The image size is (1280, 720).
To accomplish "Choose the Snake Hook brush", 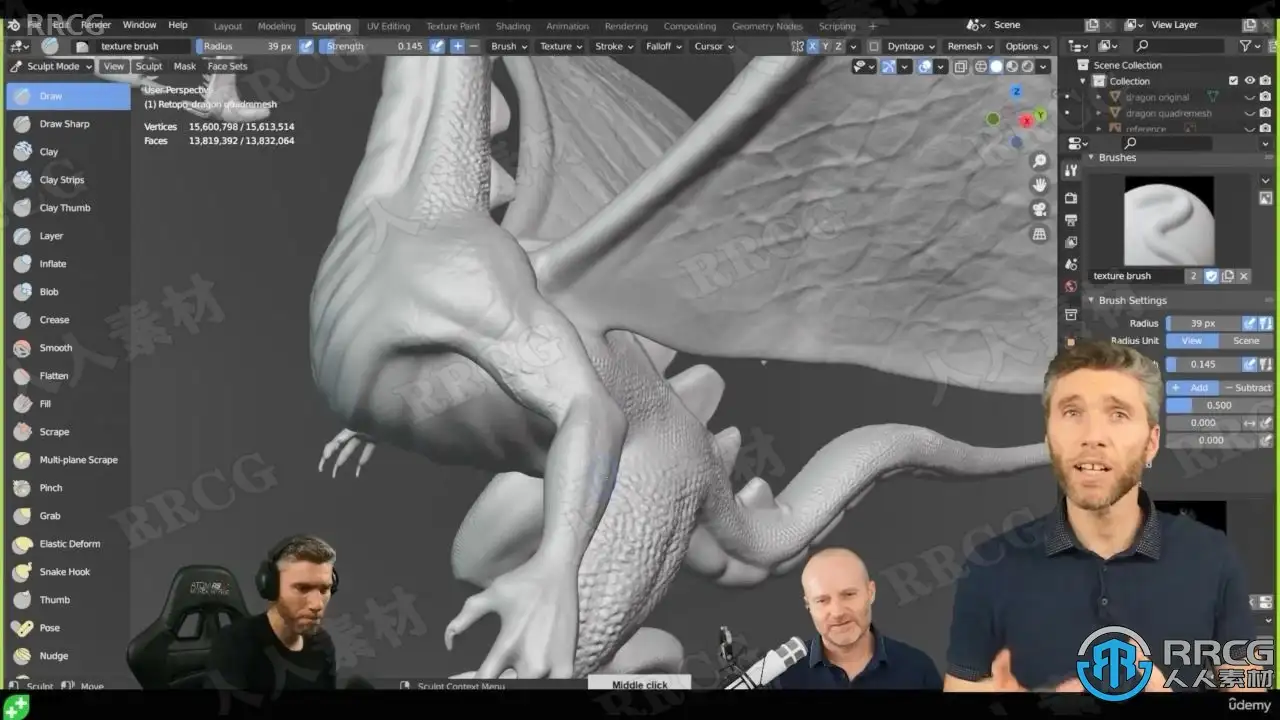I will (x=68, y=572).
